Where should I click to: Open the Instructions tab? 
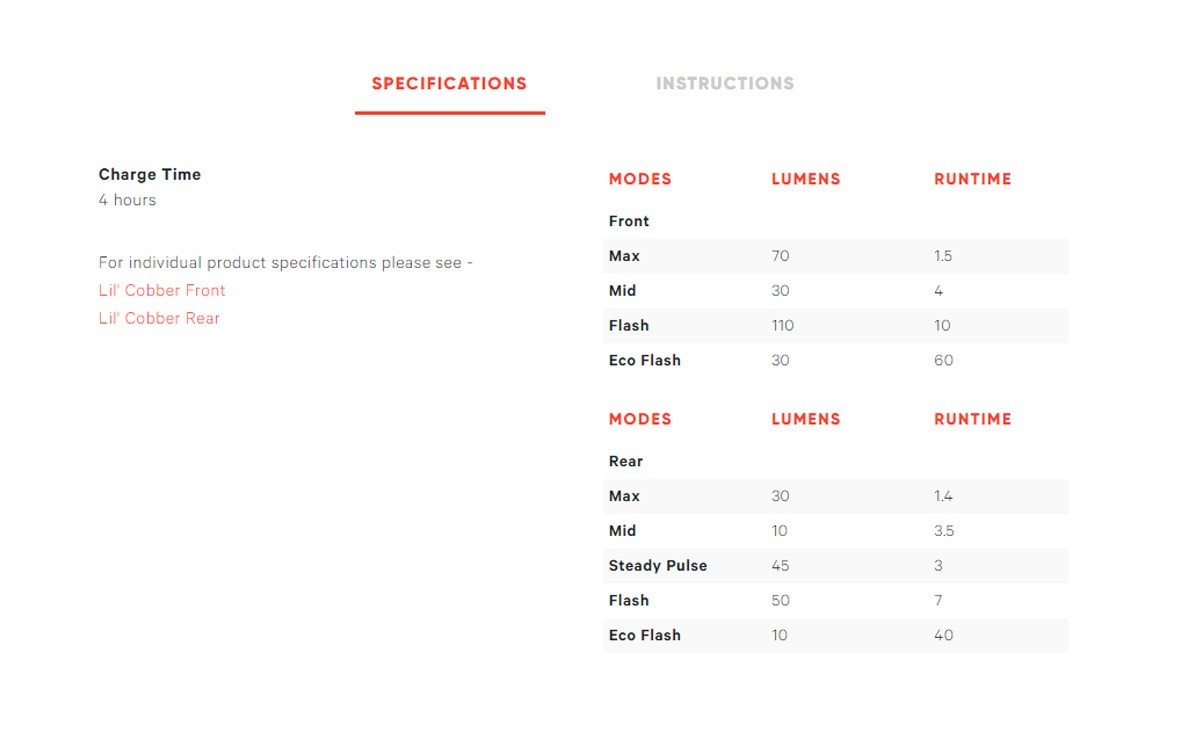pyautogui.click(x=725, y=84)
